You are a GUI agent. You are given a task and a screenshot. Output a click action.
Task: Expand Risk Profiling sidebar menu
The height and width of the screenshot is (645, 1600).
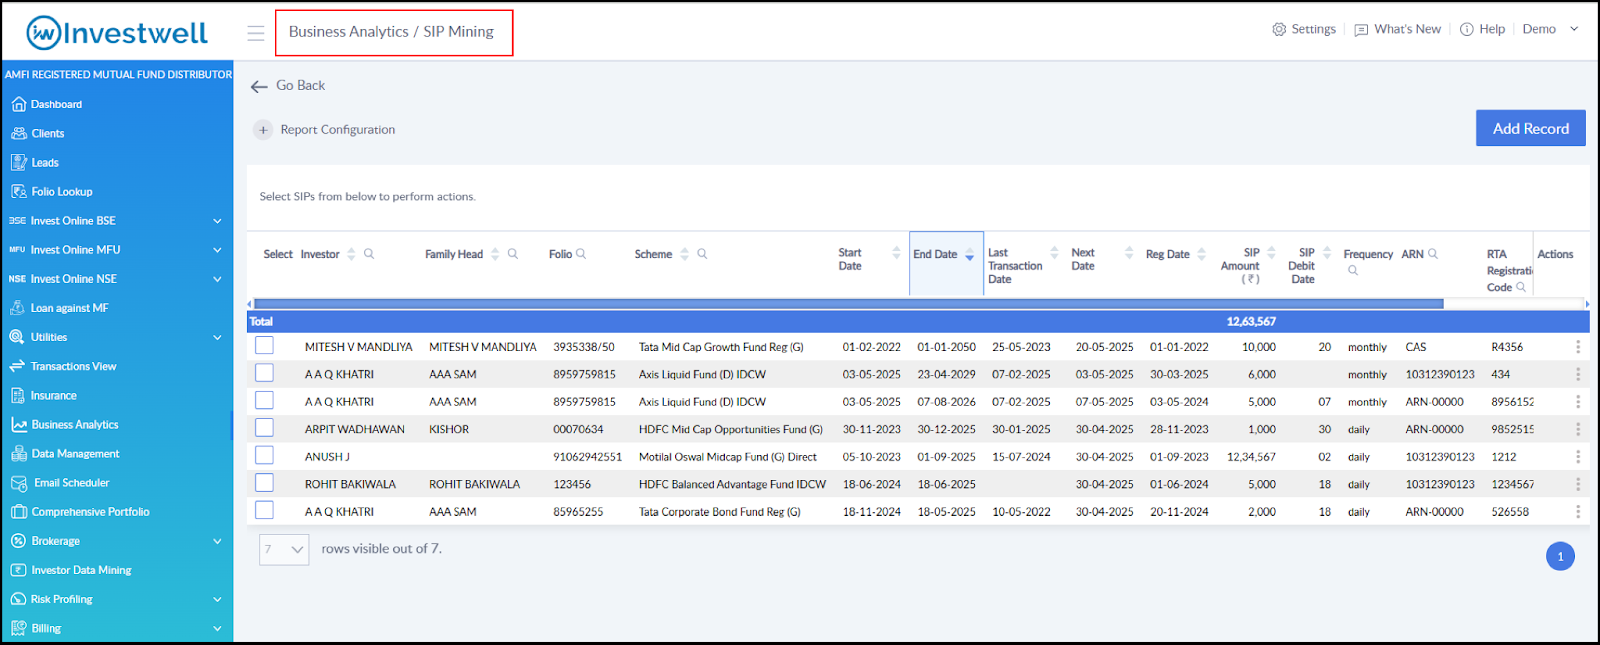[x=217, y=600]
